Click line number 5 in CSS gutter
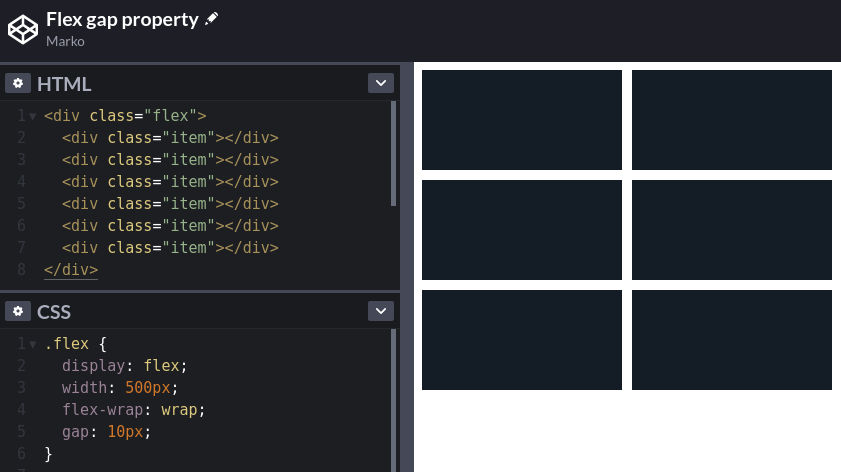 coord(21,432)
